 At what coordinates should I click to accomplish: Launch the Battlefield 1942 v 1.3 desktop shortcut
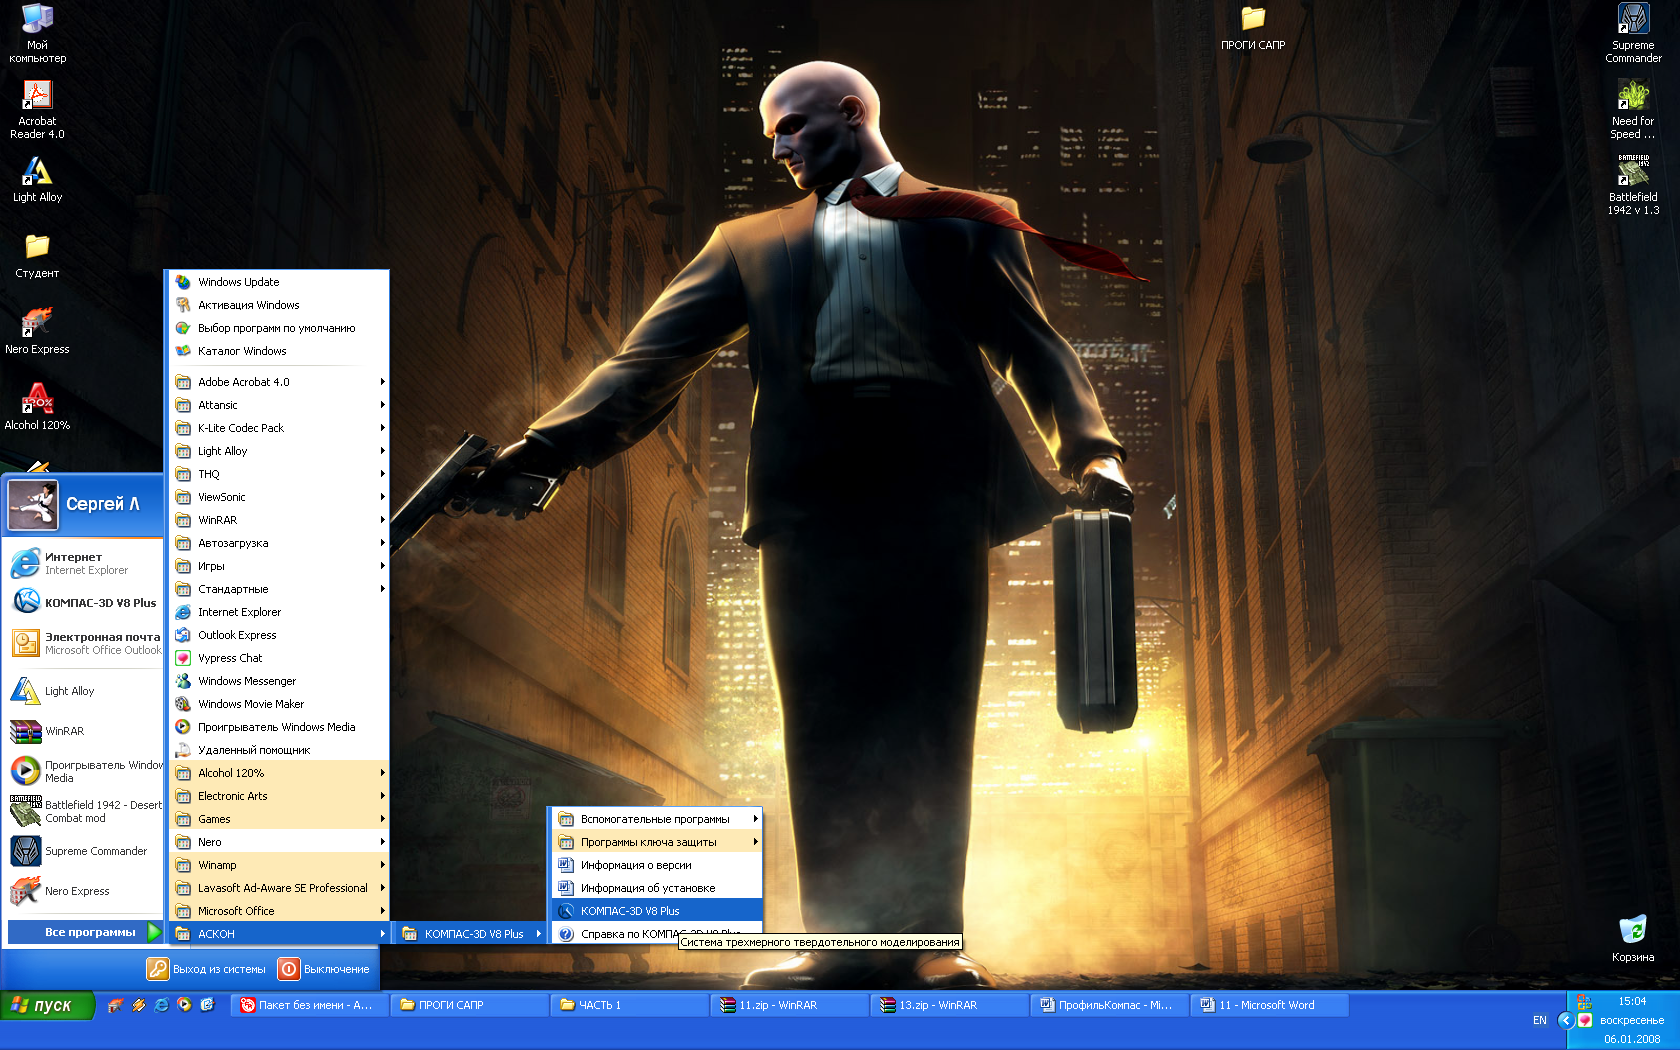coord(1633,185)
